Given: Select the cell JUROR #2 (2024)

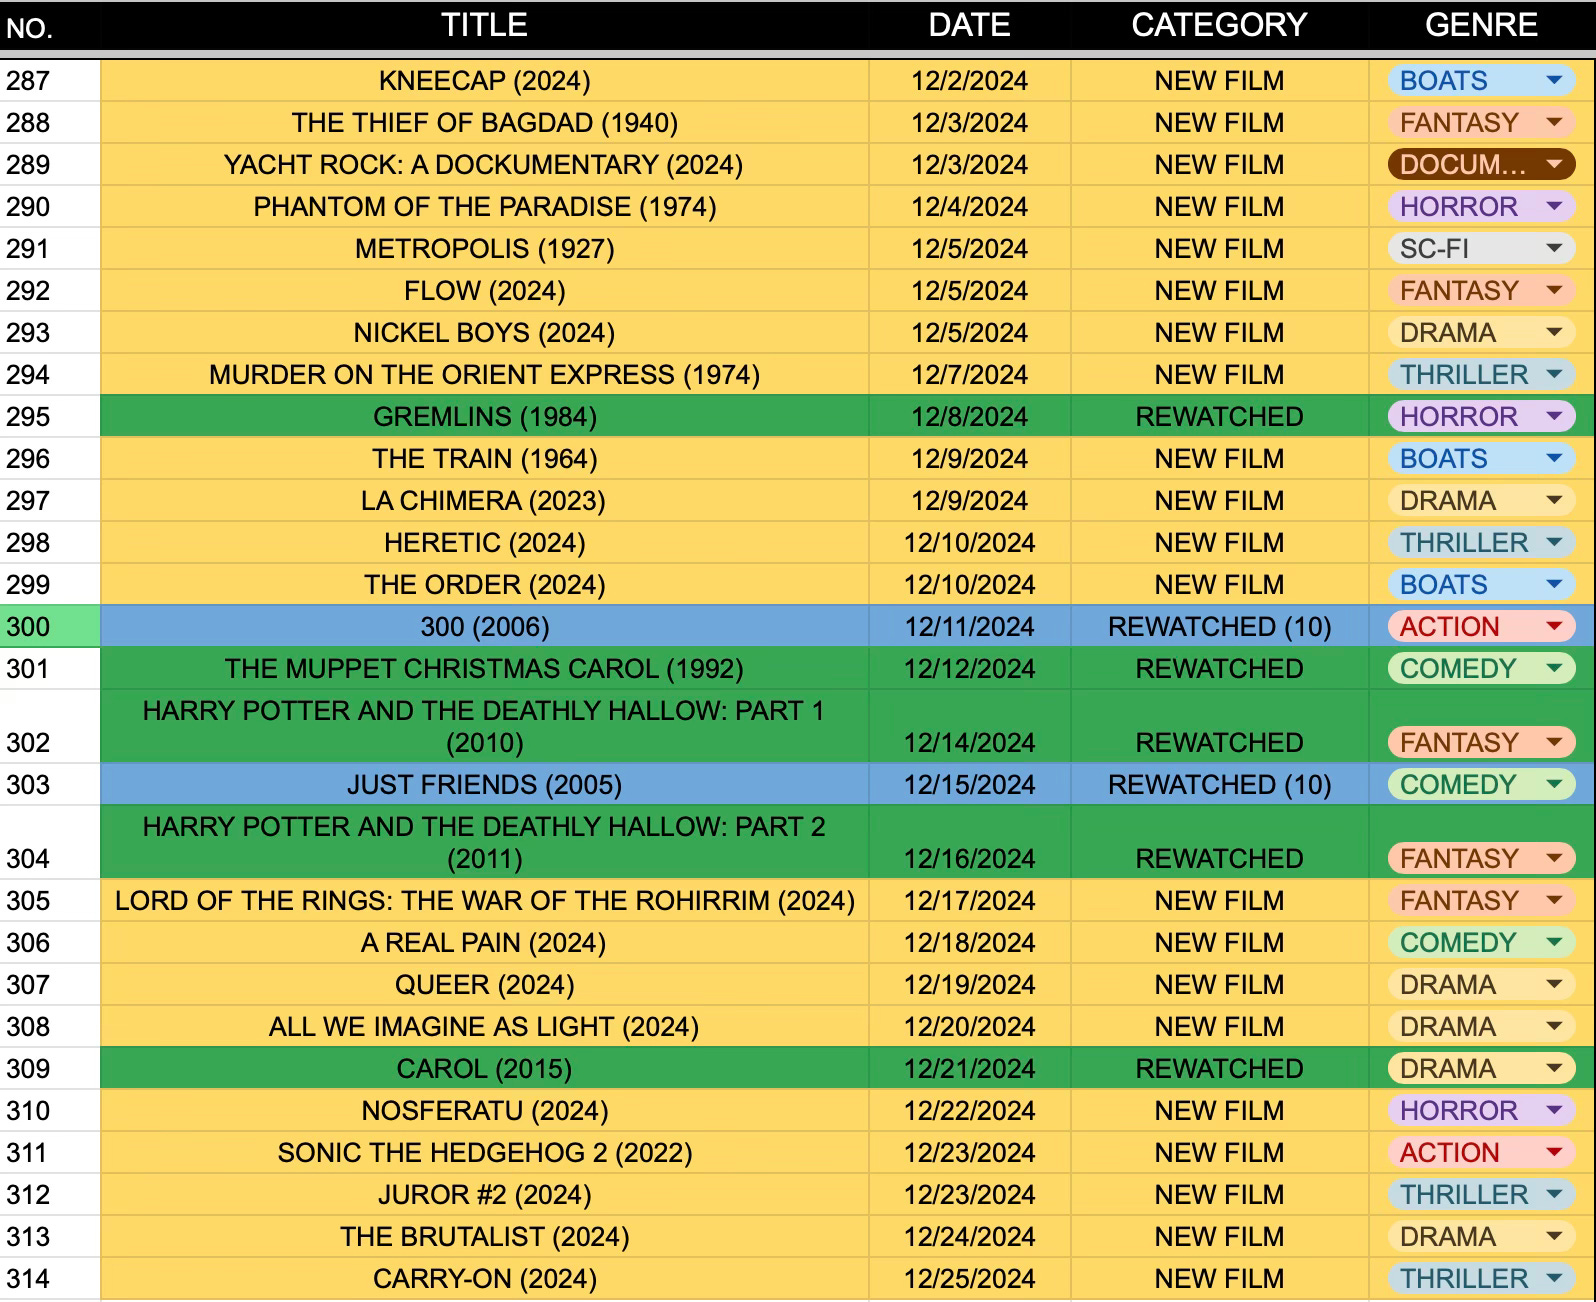Looking at the screenshot, I should pyautogui.click(x=485, y=1195).
